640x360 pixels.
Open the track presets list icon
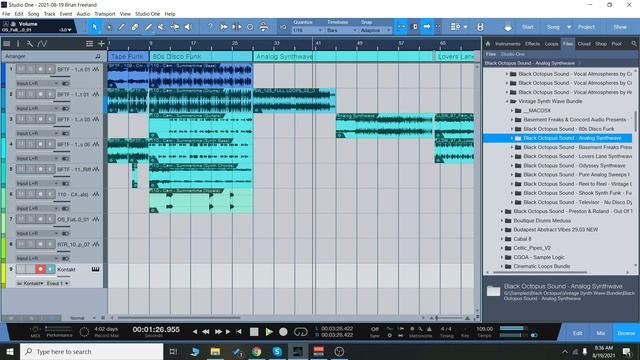89,43
